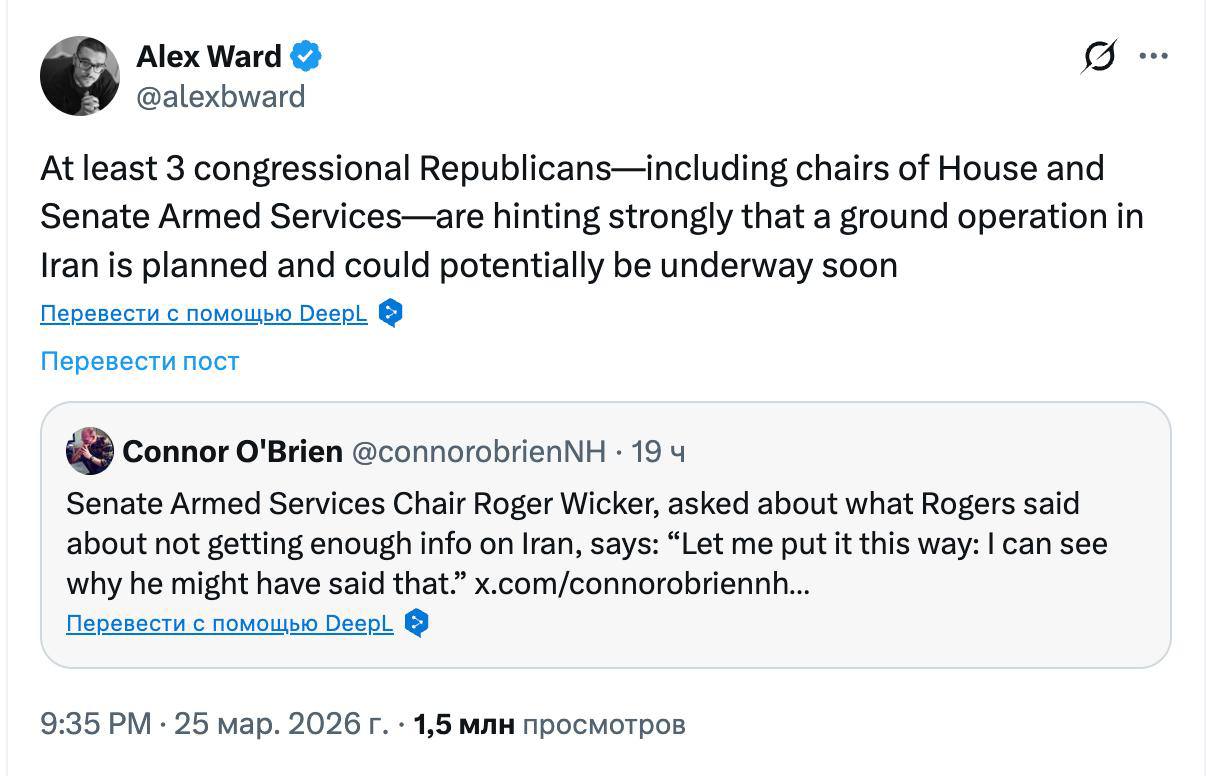
Task: Click the Alex Ward display name
Action: (x=209, y=57)
